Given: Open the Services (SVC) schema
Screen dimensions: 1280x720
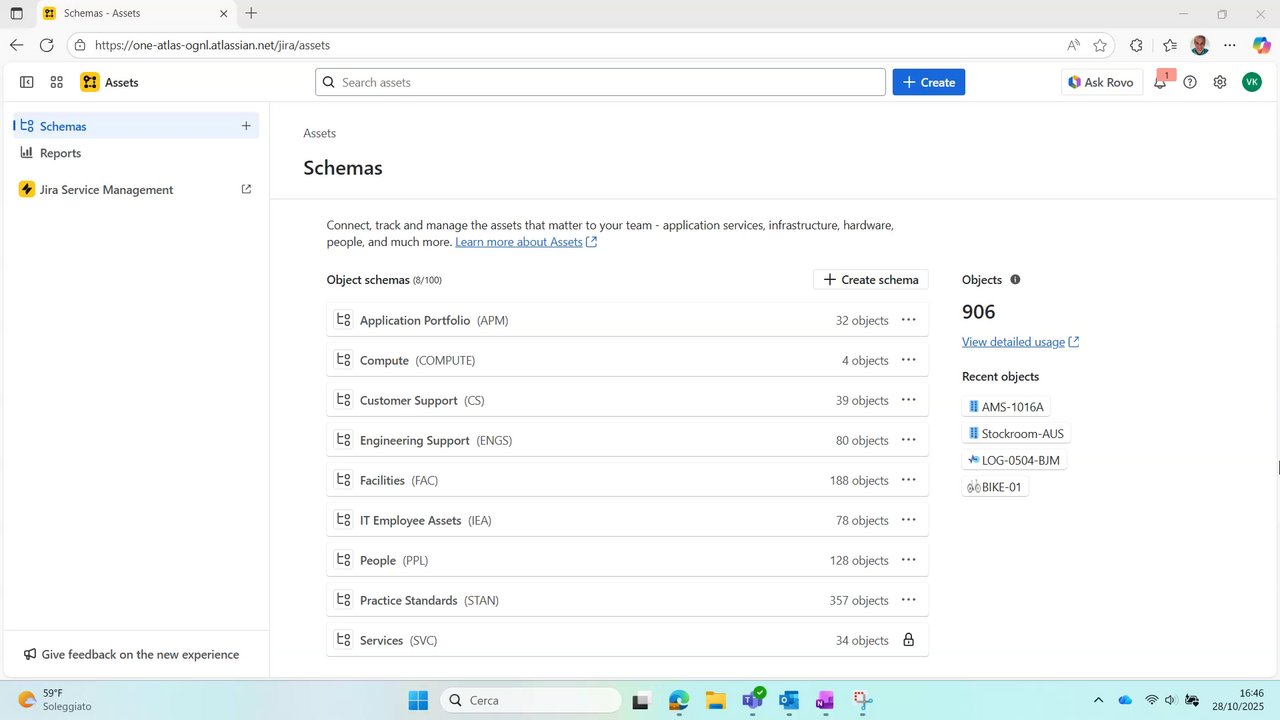Looking at the screenshot, I should pyautogui.click(x=627, y=640).
